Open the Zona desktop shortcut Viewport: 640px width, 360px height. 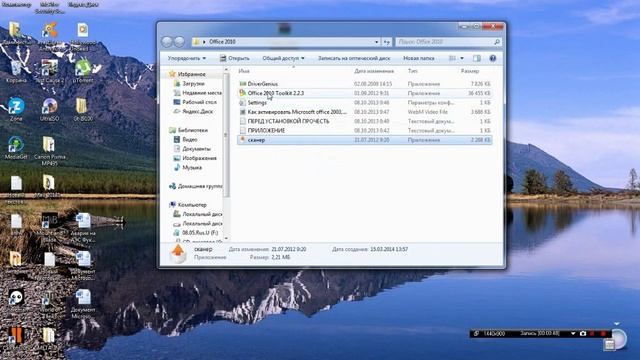[16, 109]
